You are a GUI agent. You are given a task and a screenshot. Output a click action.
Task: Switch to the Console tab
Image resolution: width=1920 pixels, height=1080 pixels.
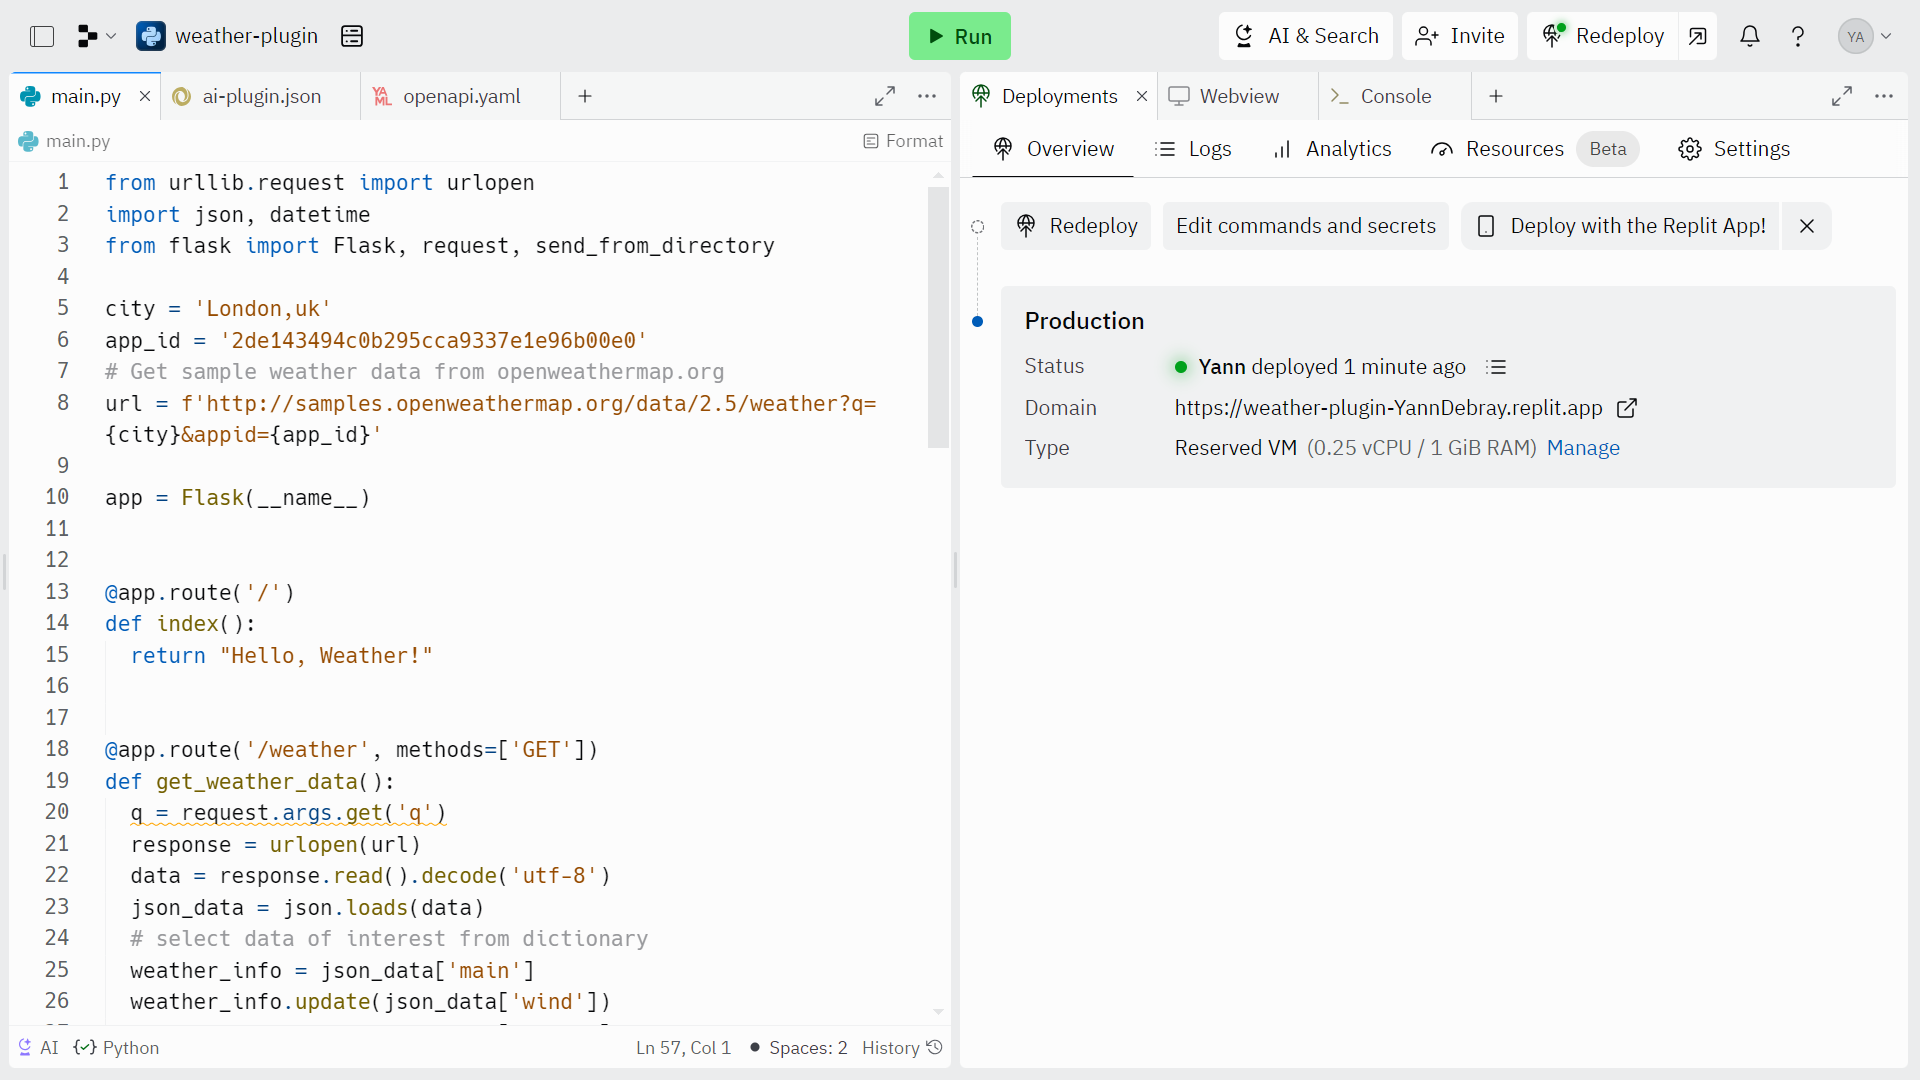pos(1395,96)
